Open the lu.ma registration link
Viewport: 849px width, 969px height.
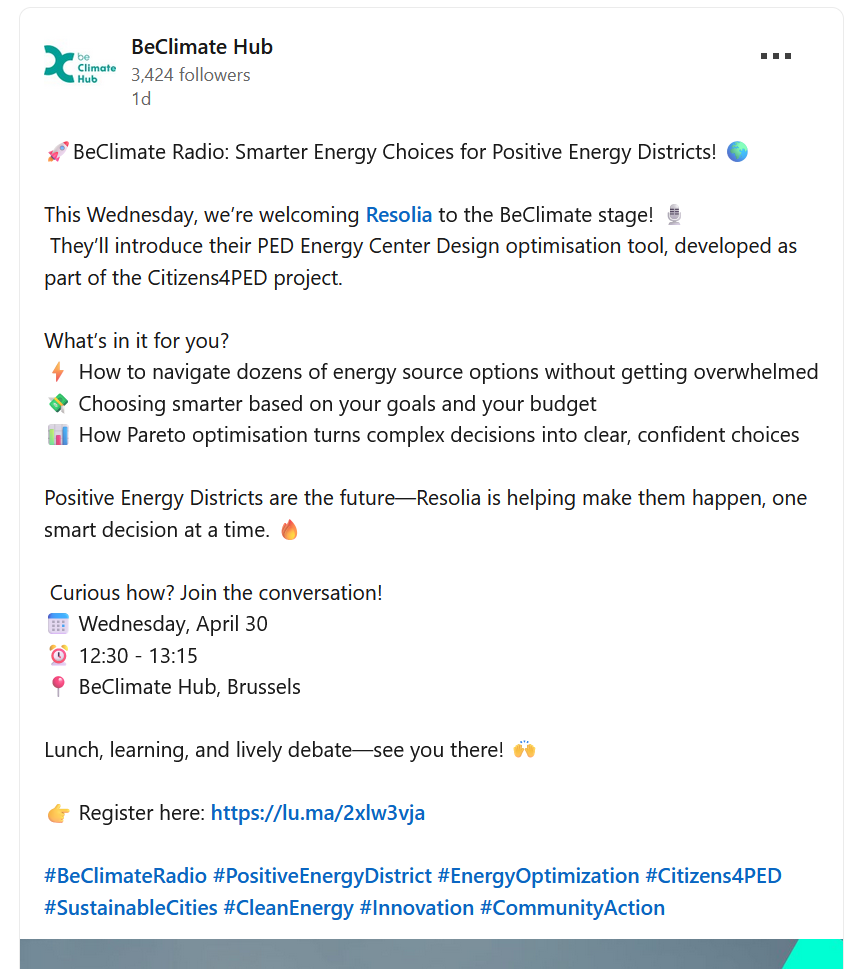click(318, 813)
